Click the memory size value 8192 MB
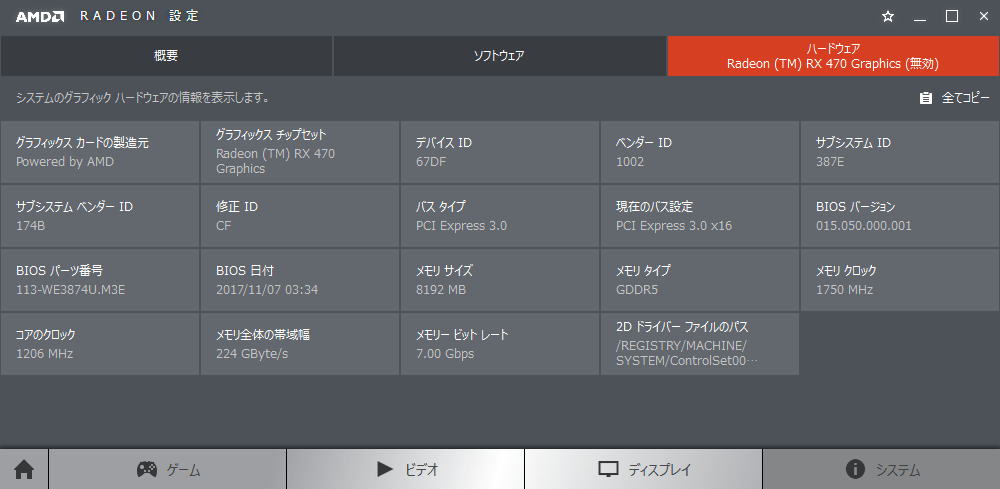This screenshot has width=1000, height=489. click(x=441, y=289)
